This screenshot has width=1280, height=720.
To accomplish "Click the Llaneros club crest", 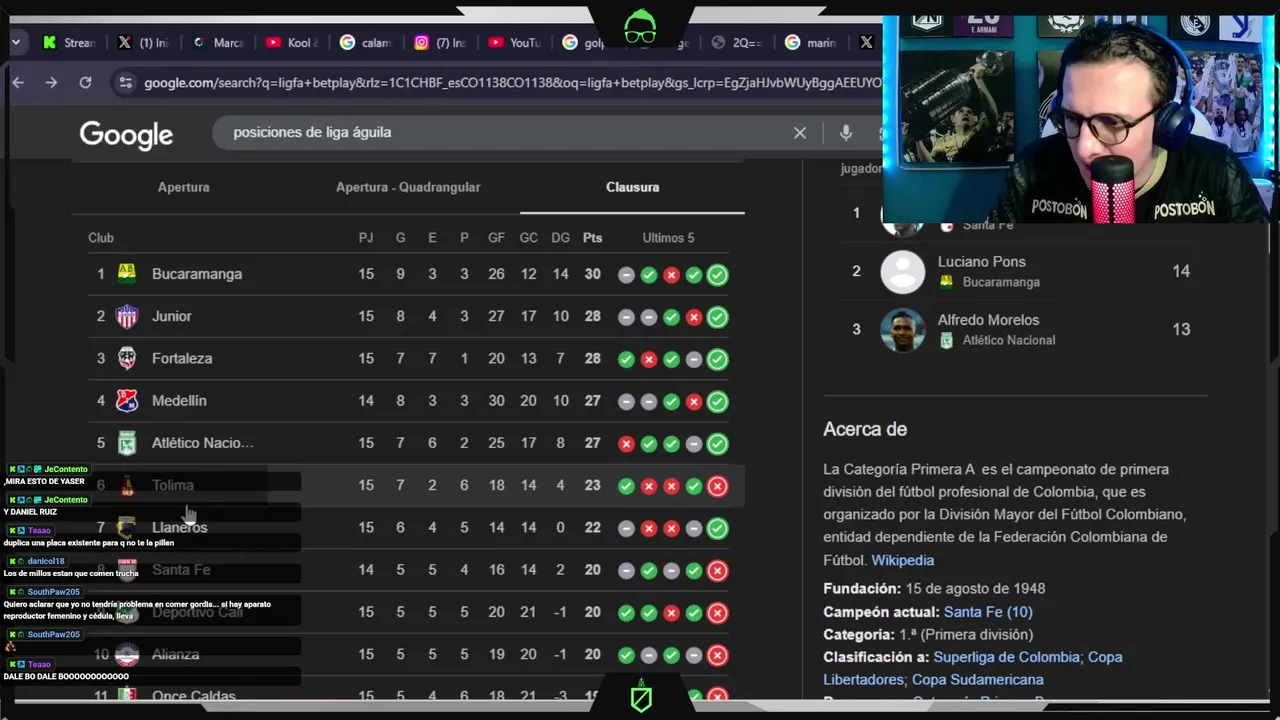I will [x=127, y=527].
